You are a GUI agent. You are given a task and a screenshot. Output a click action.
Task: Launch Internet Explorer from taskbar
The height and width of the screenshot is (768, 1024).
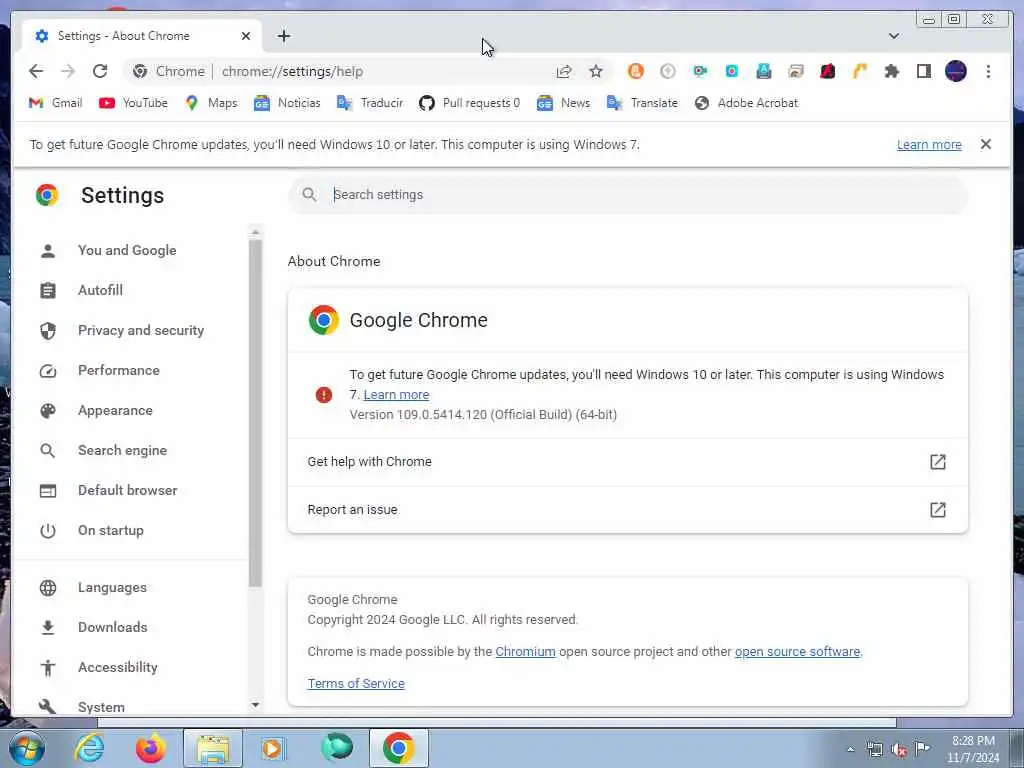point(89,748)
